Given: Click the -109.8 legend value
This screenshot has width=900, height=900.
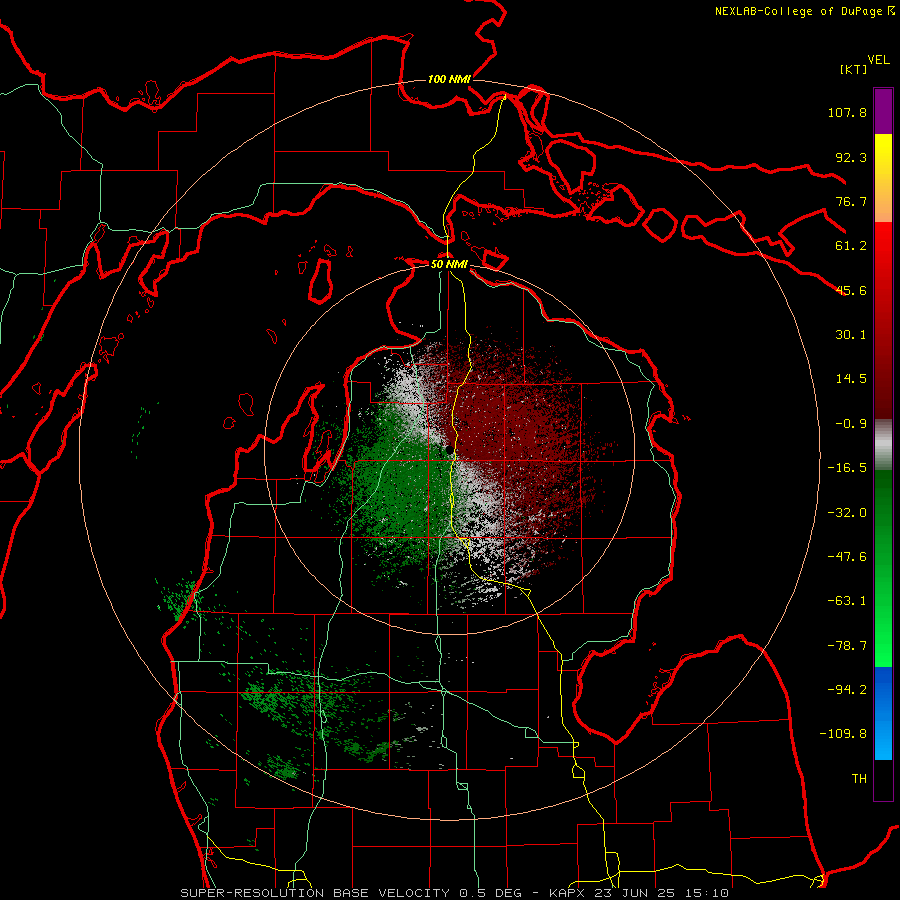Looking at the screenshot, I should pyautogui.click(x=843, y=734).
